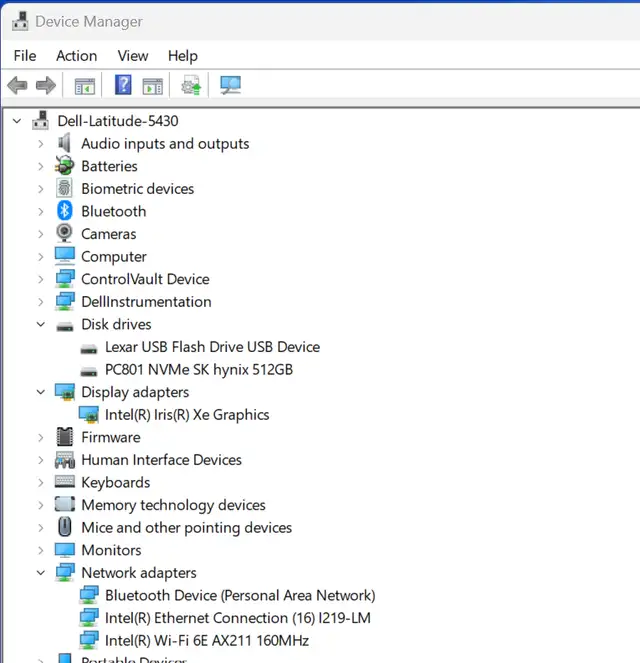Click Update device driver toolbar icon
This screenshot has width=640, height=663.
pos(191,85)
